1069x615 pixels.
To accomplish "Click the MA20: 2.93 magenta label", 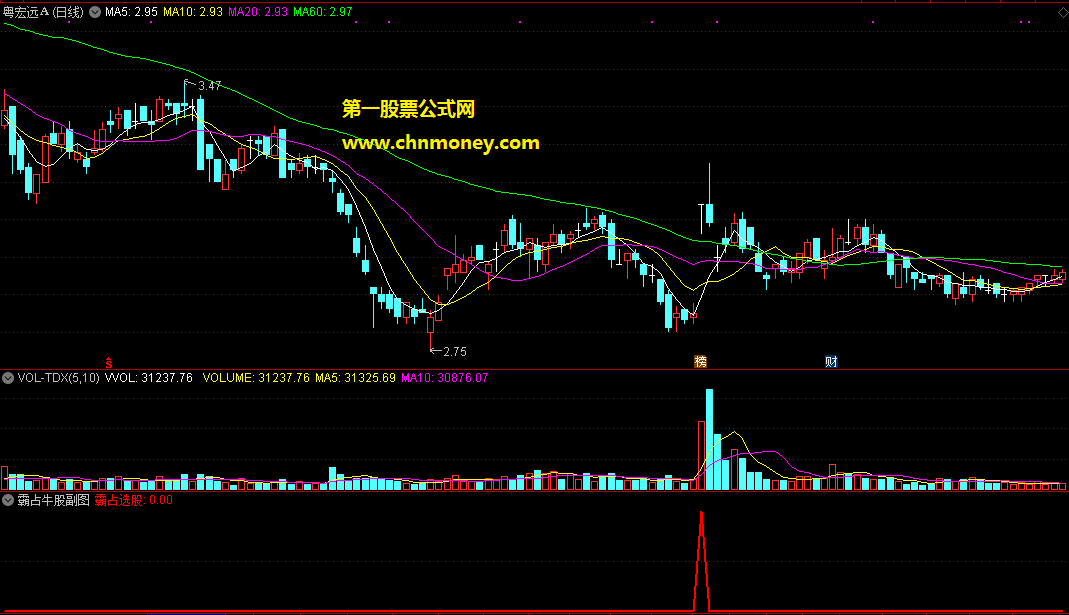I will (x=258, y=12).
